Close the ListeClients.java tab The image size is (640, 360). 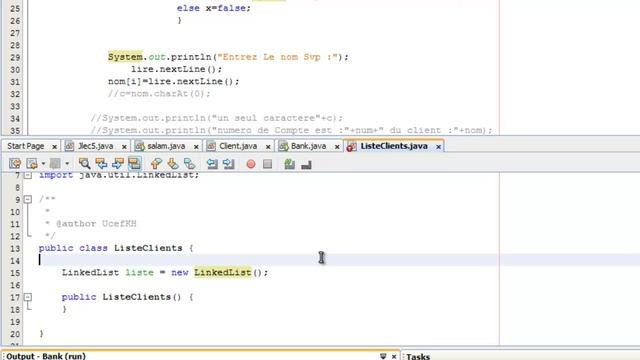click(438, 147)
